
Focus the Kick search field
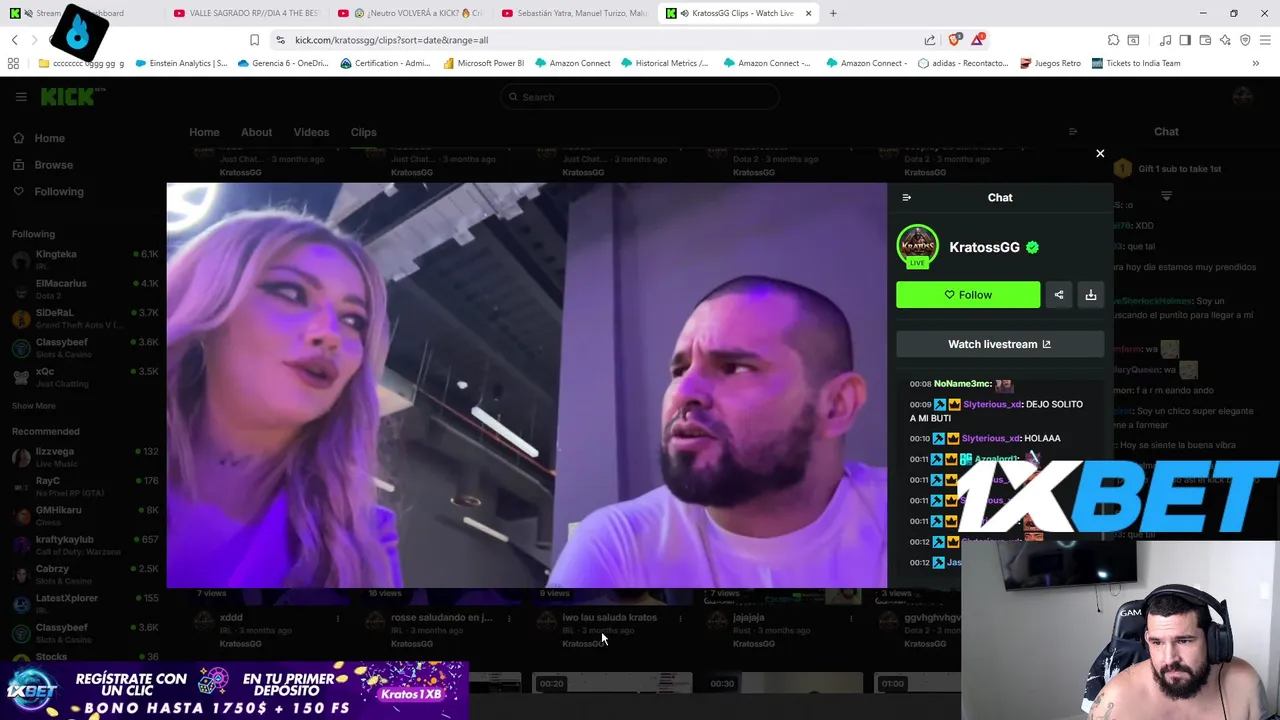(640, 97)
